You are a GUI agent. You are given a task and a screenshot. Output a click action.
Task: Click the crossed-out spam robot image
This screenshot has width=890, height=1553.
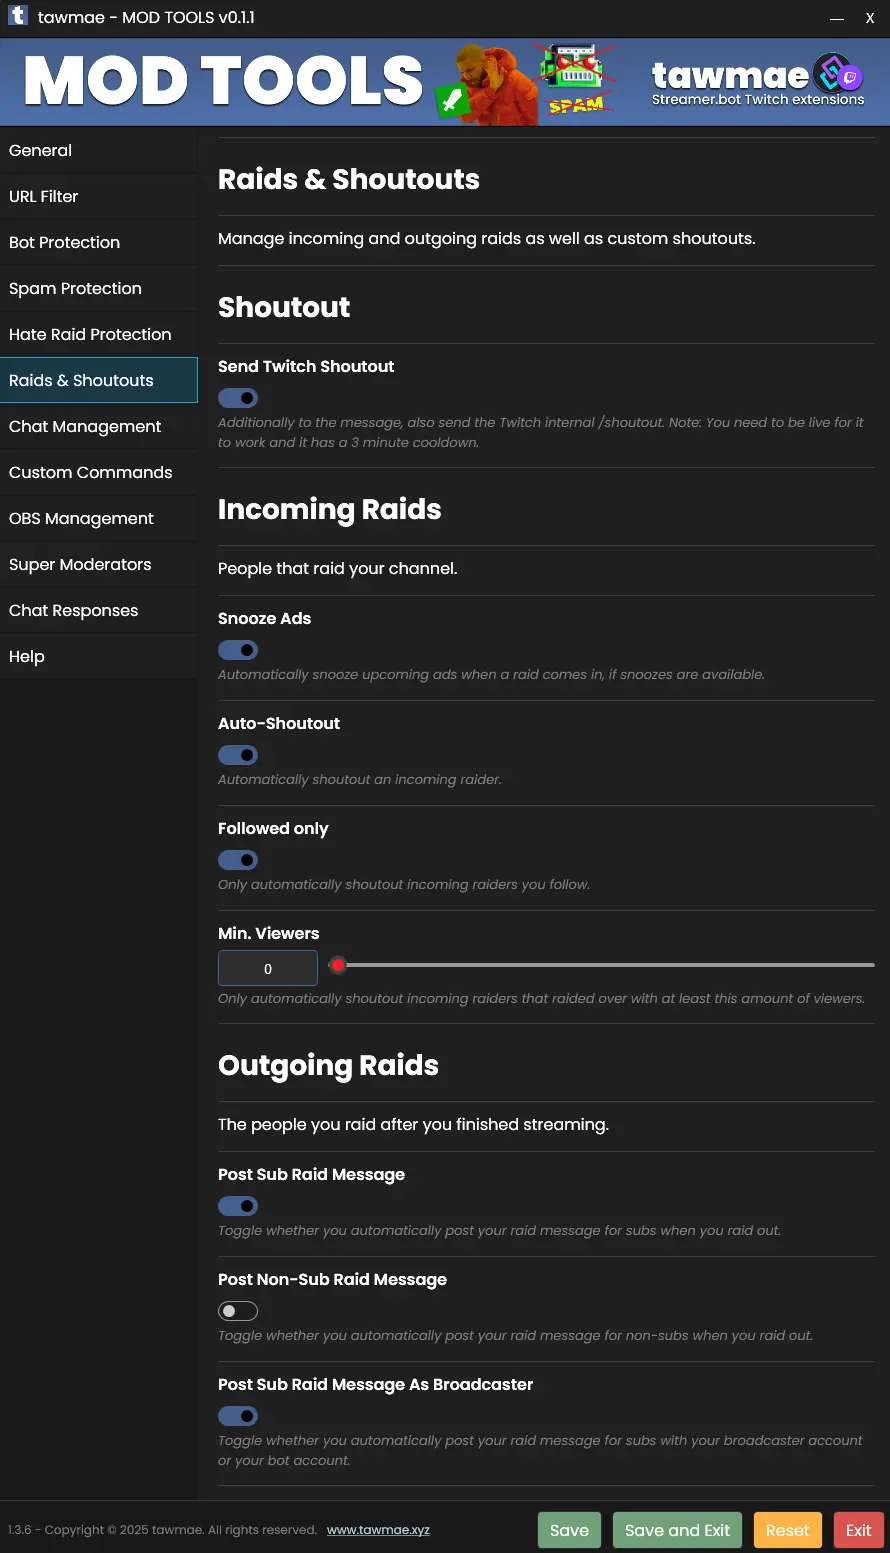point(576,79)
